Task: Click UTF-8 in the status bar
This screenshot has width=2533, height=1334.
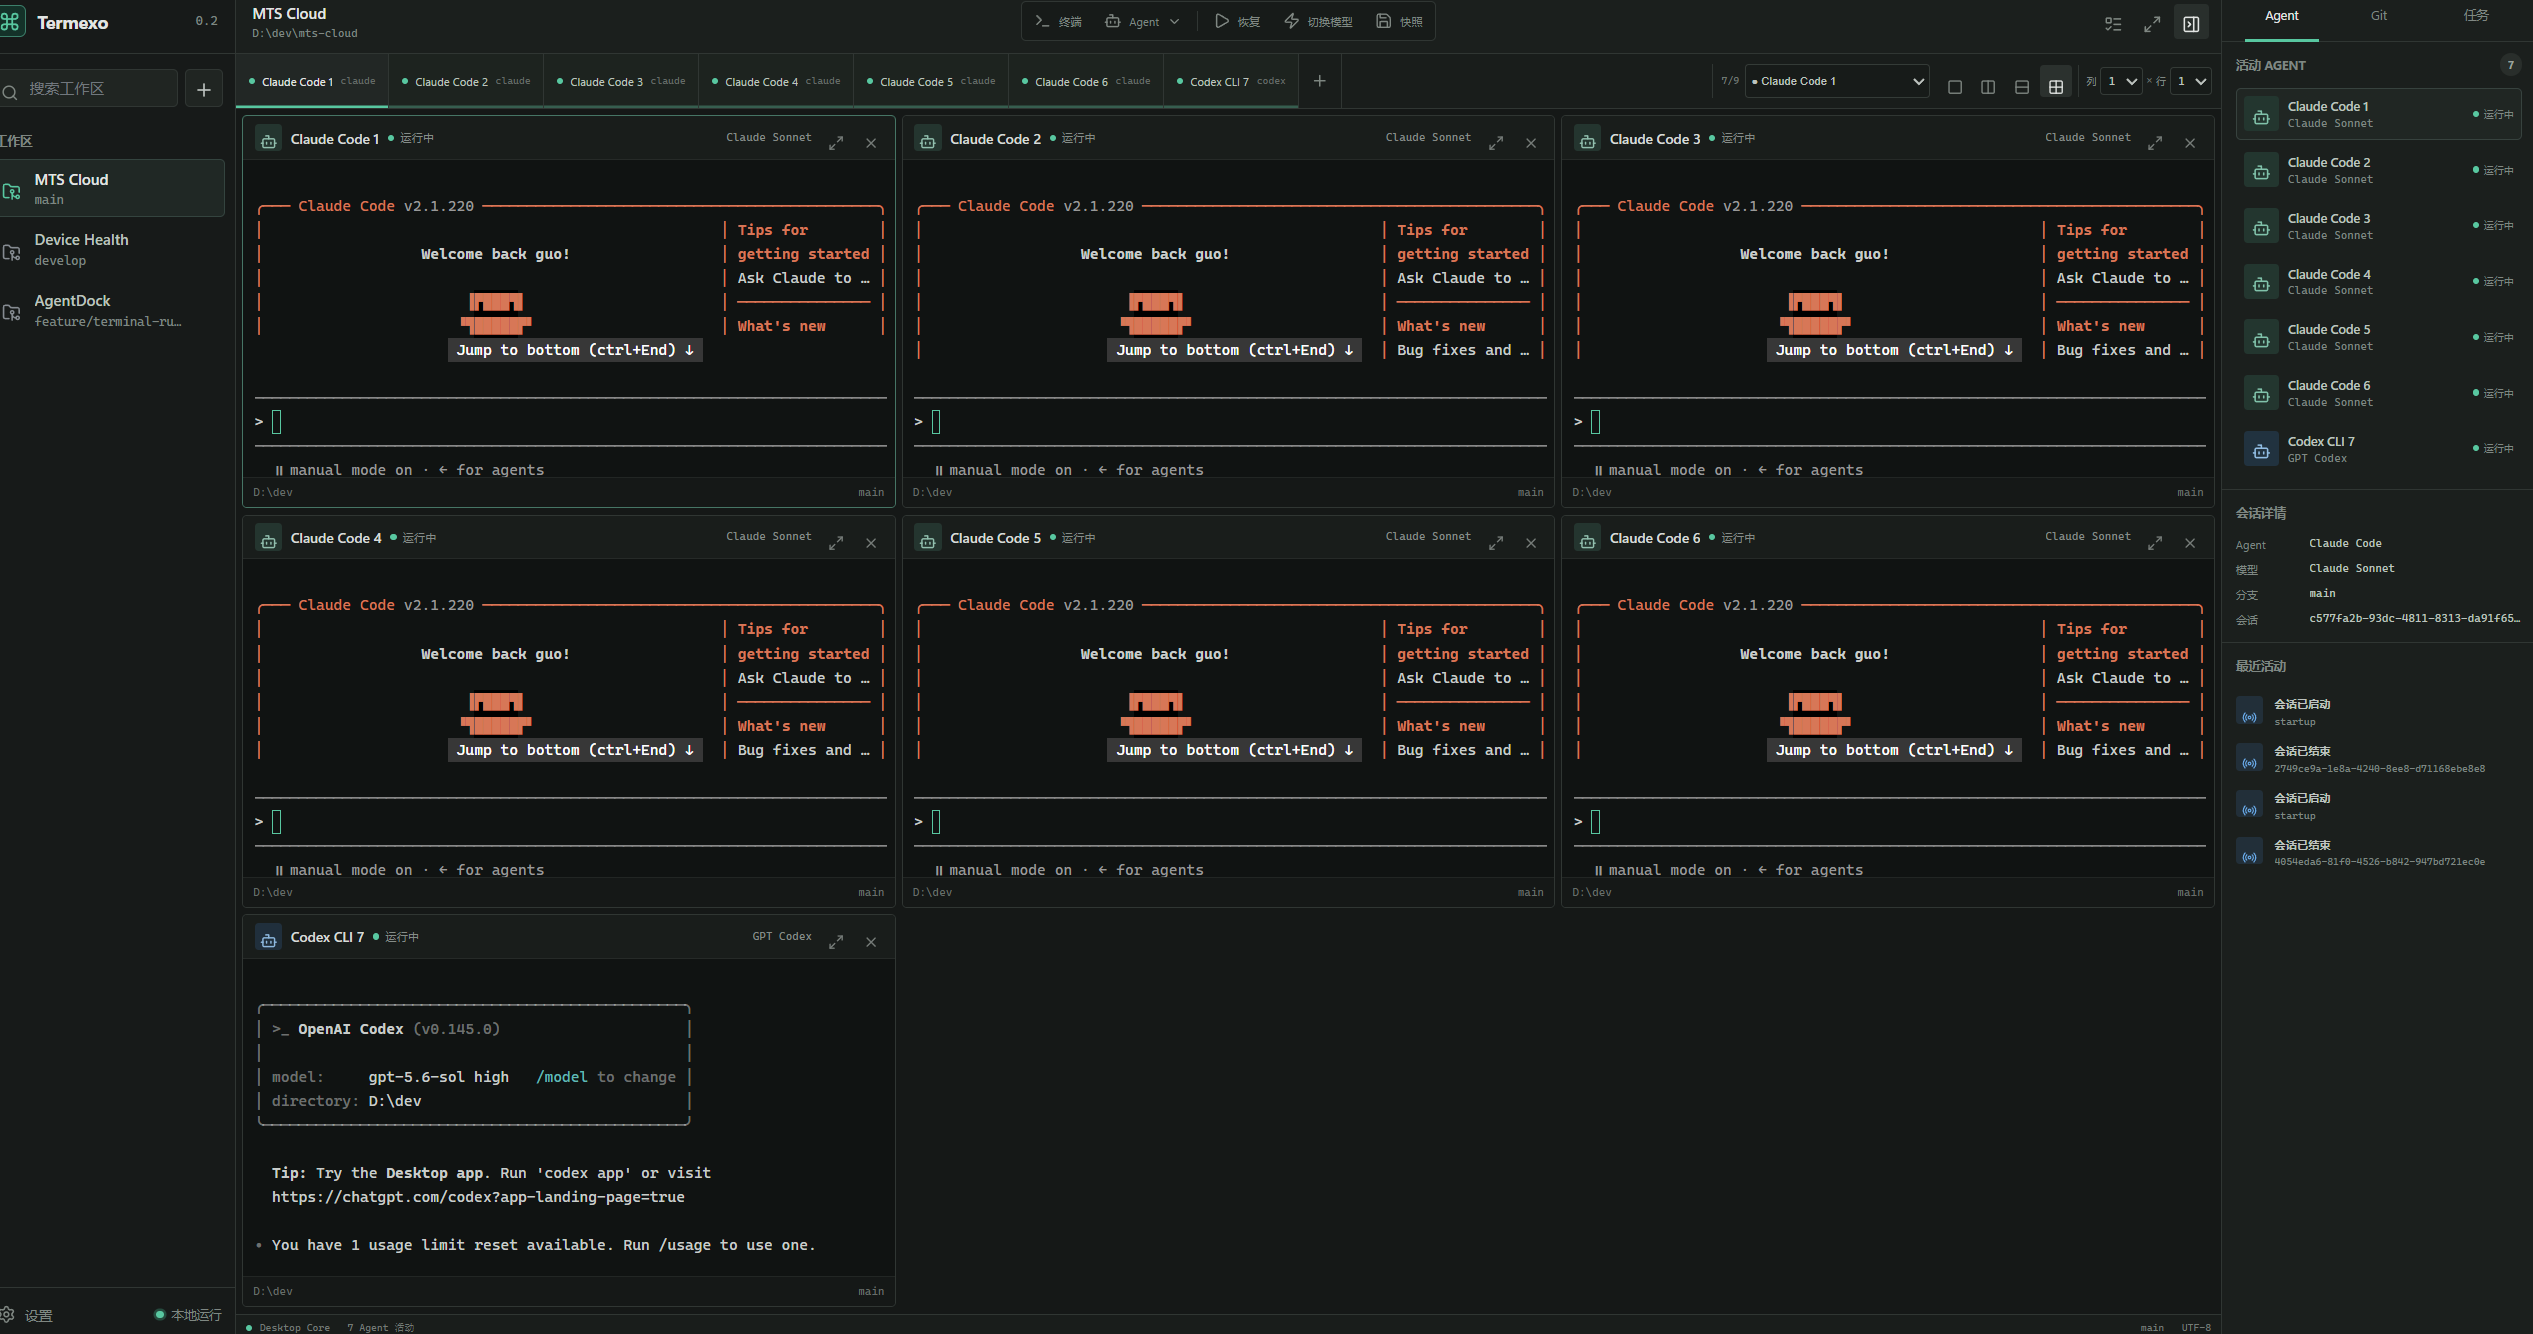Action: (x=2196, y=1328)
